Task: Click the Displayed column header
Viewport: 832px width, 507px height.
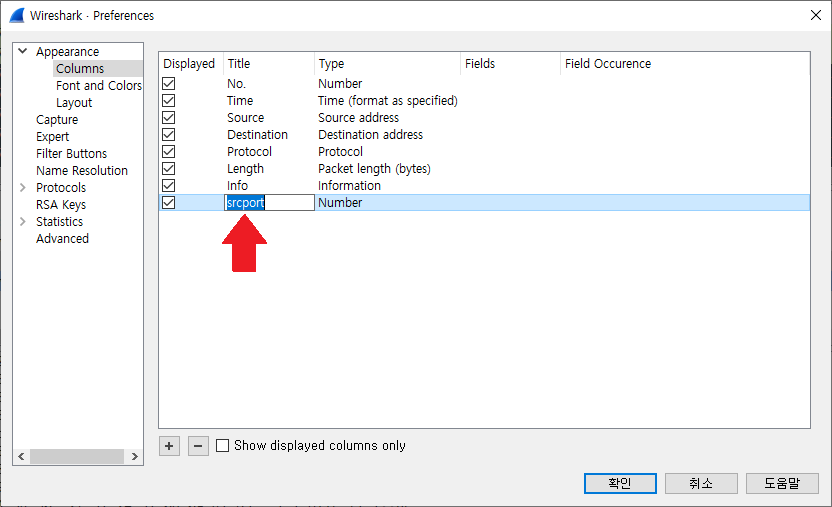Action: 191,63
